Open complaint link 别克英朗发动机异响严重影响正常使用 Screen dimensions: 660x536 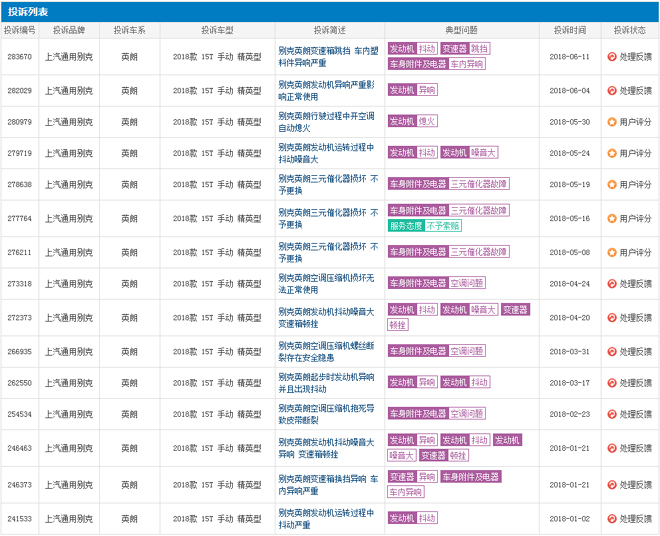tap(326, 91)
